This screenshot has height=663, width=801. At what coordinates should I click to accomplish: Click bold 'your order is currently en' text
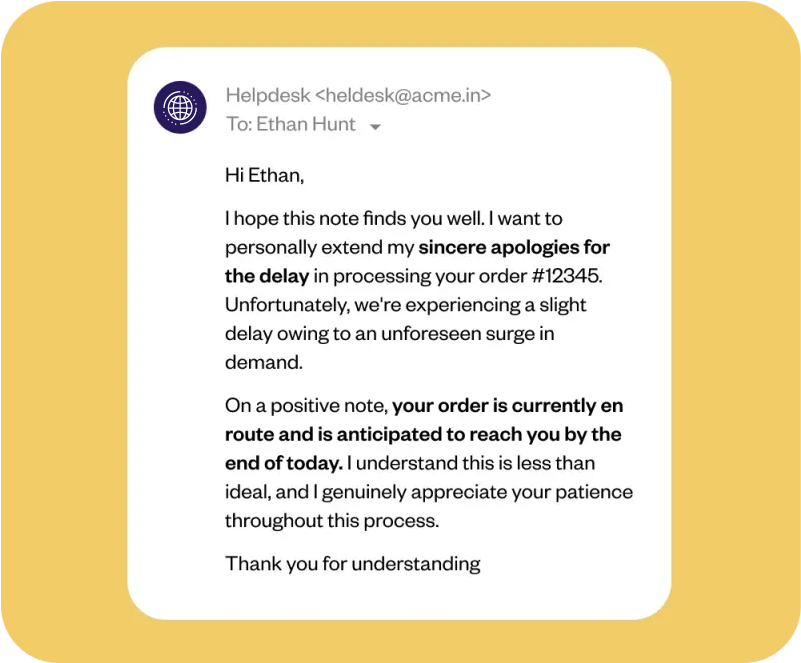point(508,406)
